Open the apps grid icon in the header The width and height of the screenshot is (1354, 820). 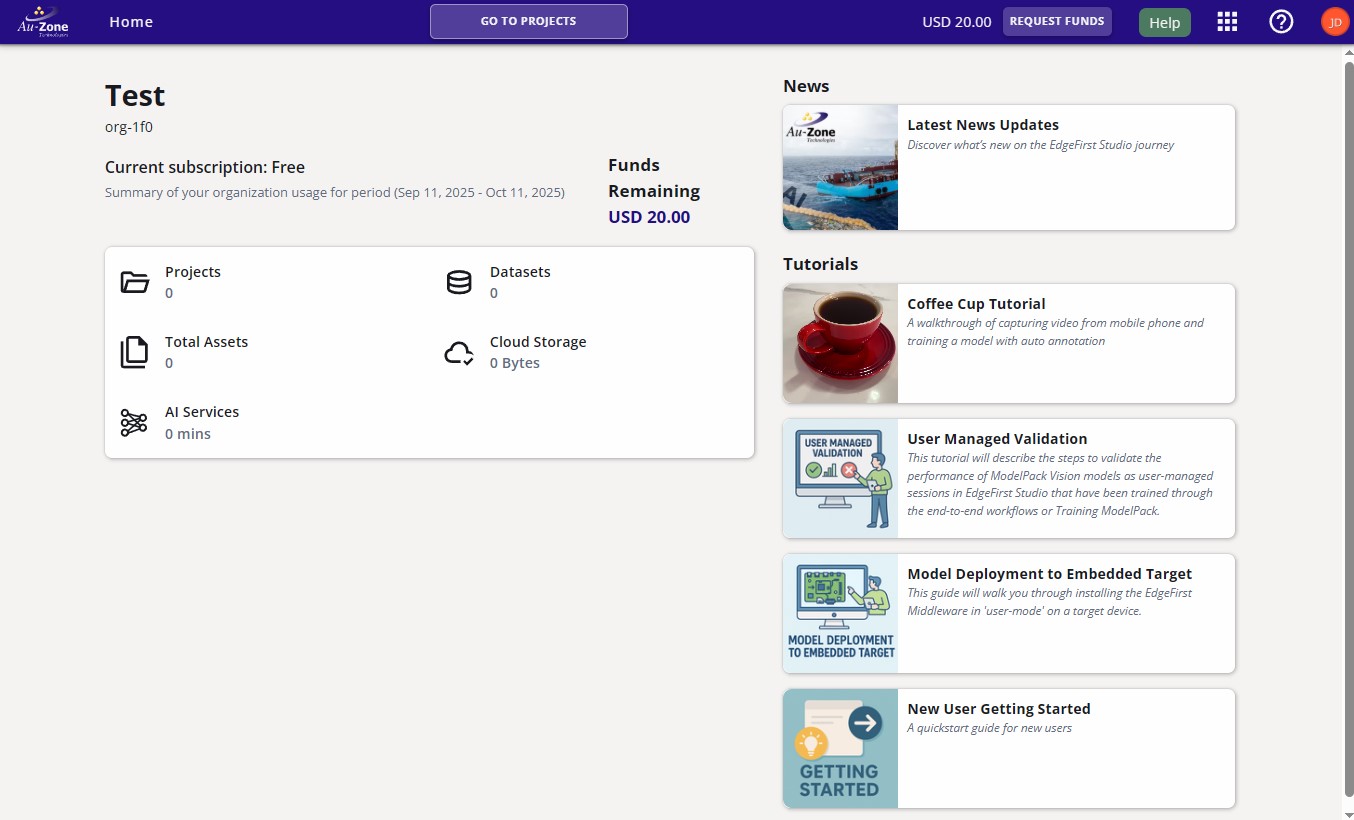[x=1227, y=22]
